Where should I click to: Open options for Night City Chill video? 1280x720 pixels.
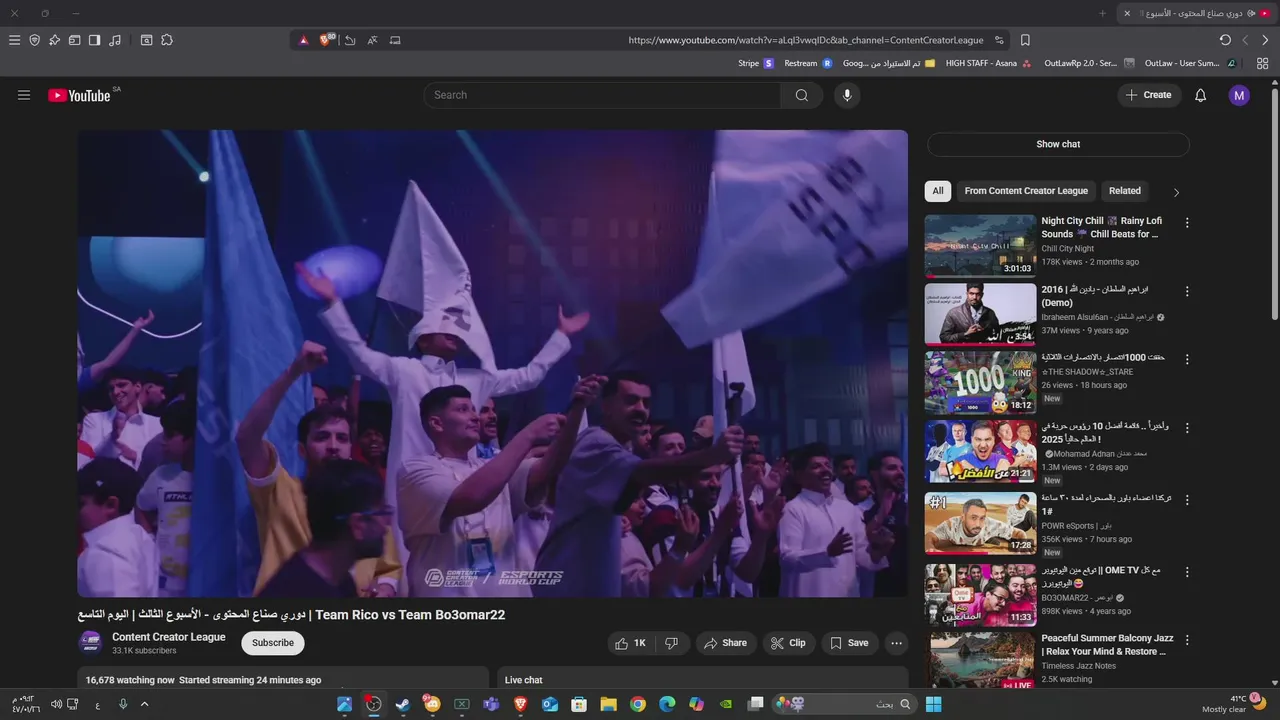1187,223
